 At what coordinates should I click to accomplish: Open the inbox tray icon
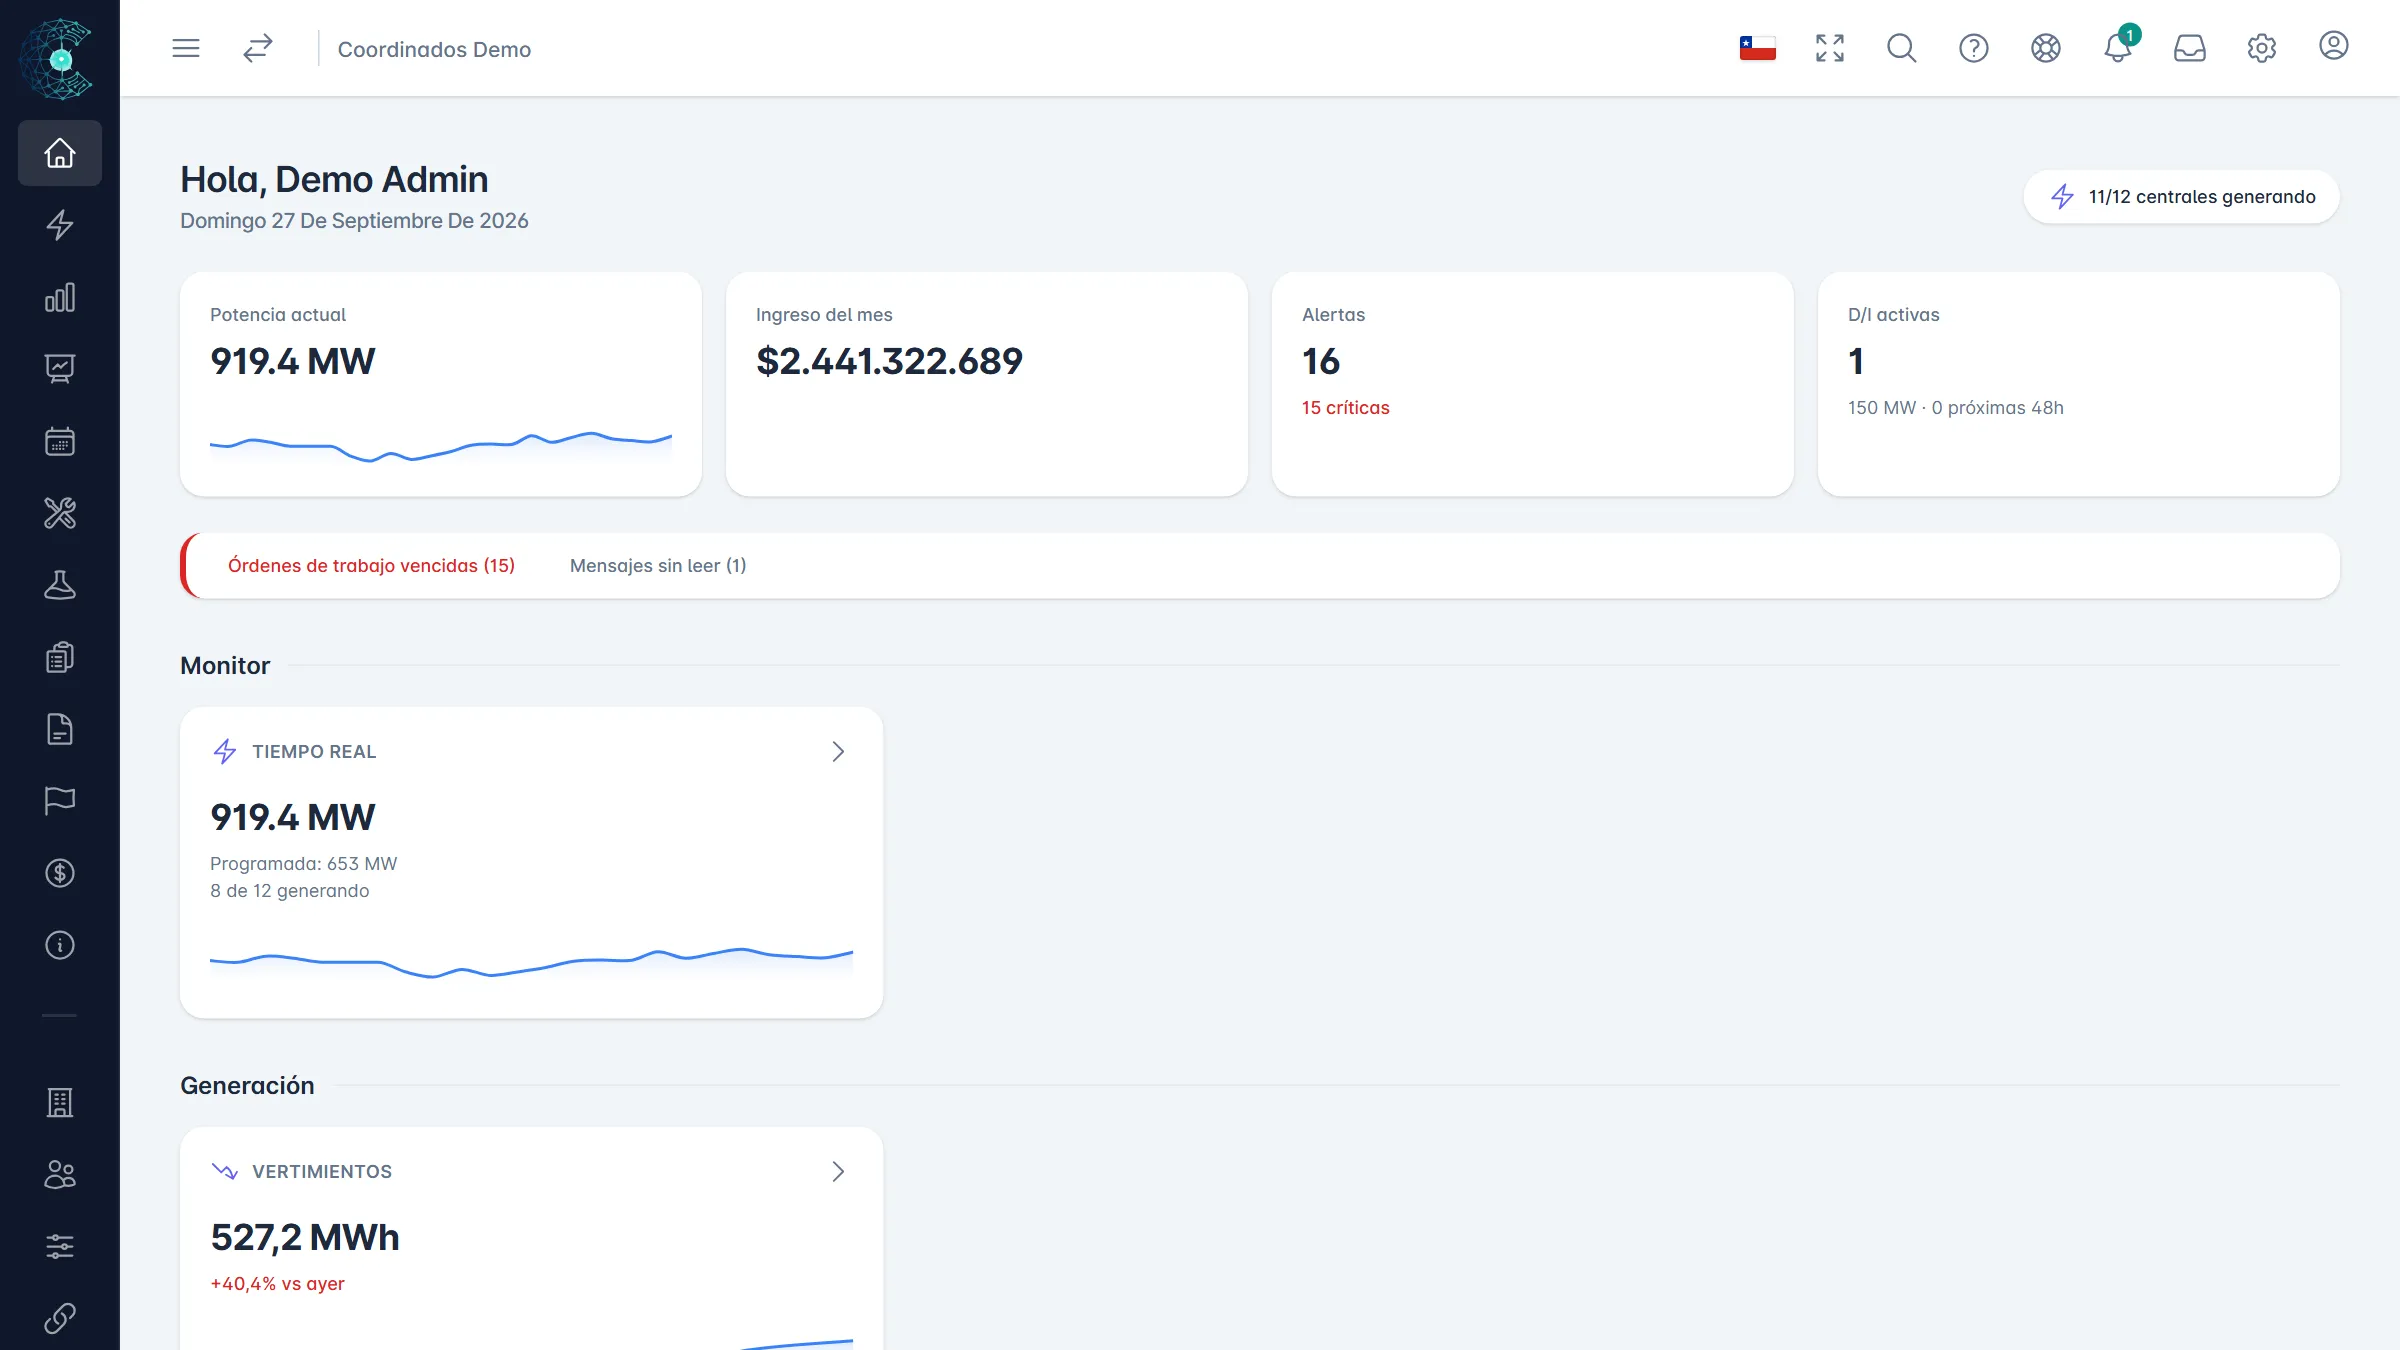pos(2190,48)
